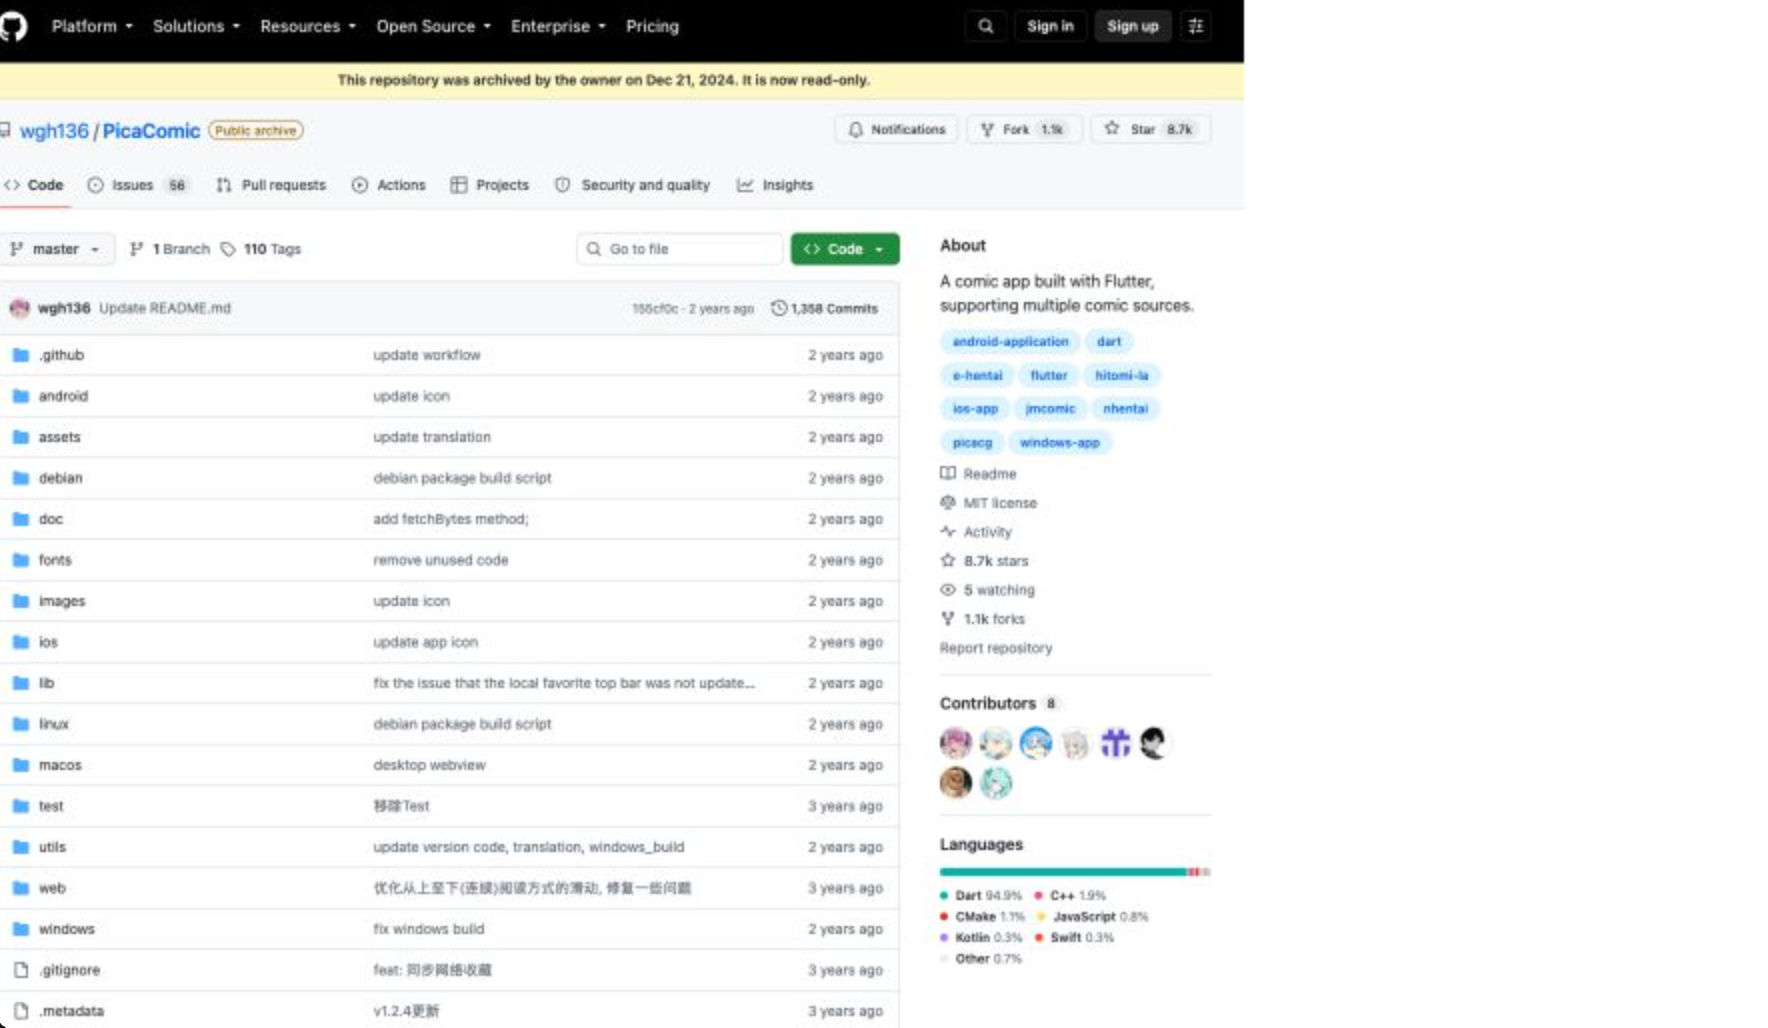Open the macos folder icon
1768x1028 pixels.
pyautogui.click(x=20, y=765)
